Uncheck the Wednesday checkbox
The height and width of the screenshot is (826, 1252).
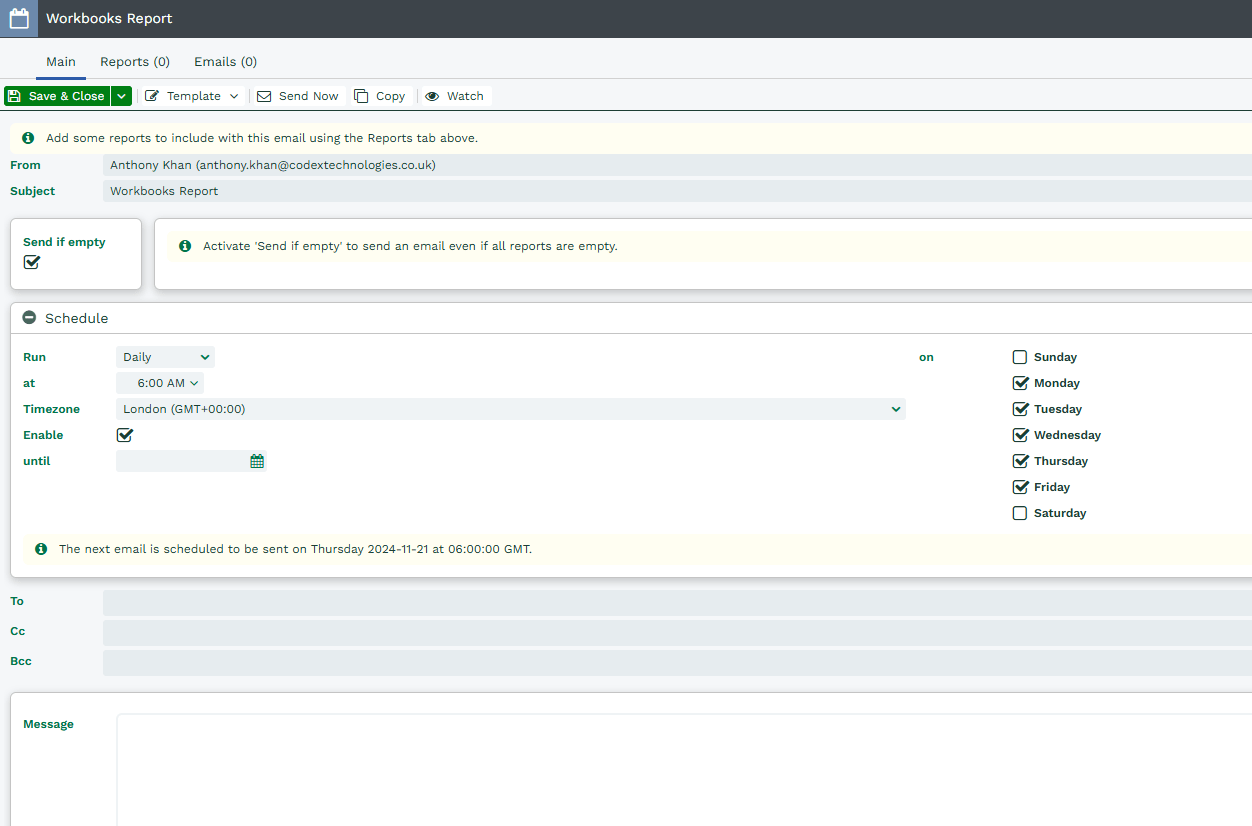[x=1020, y=435]
